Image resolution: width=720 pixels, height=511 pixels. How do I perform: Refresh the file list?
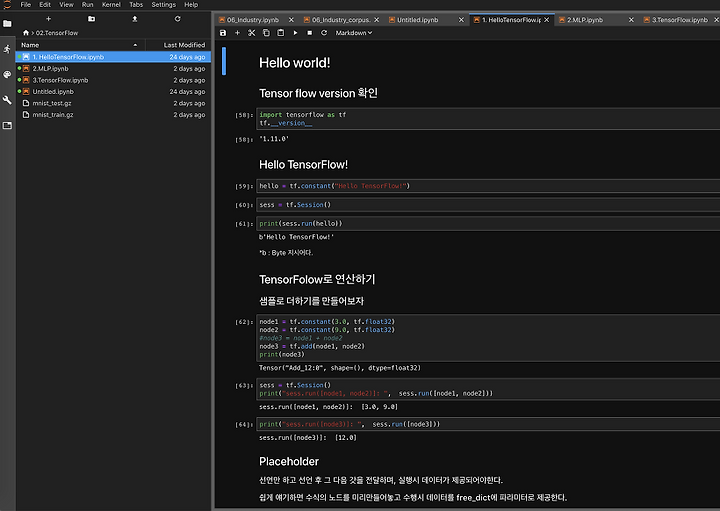point(178,19)
